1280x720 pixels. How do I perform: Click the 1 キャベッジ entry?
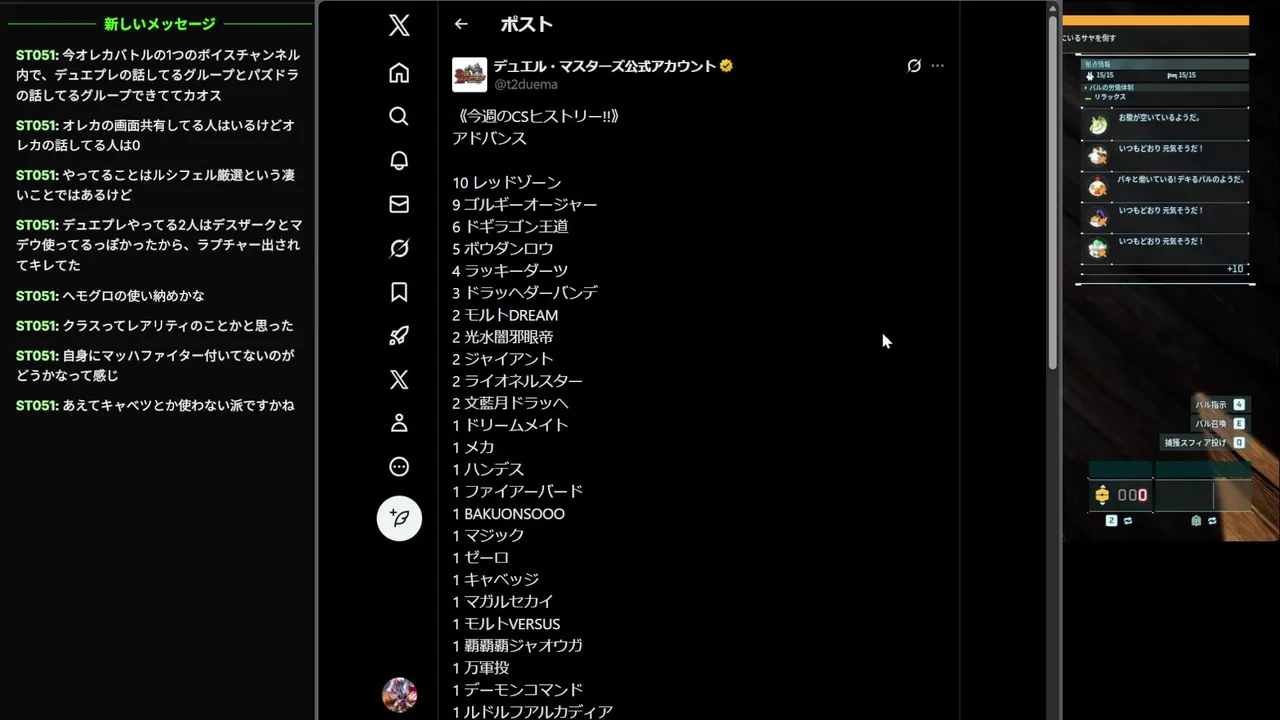coord(495,580)
